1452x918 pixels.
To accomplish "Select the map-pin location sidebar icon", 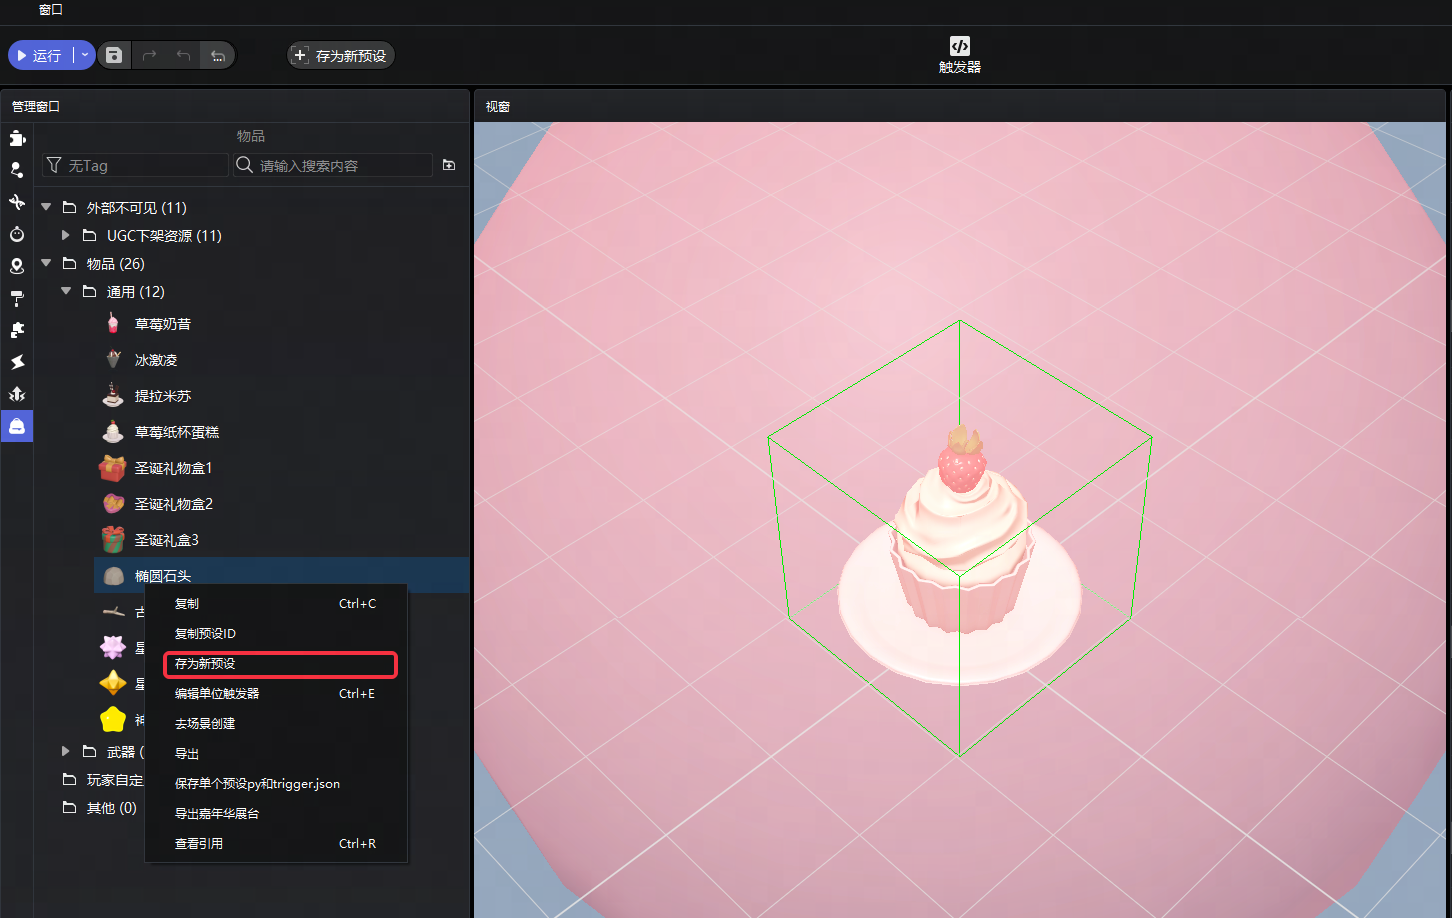I will (17, 266).
